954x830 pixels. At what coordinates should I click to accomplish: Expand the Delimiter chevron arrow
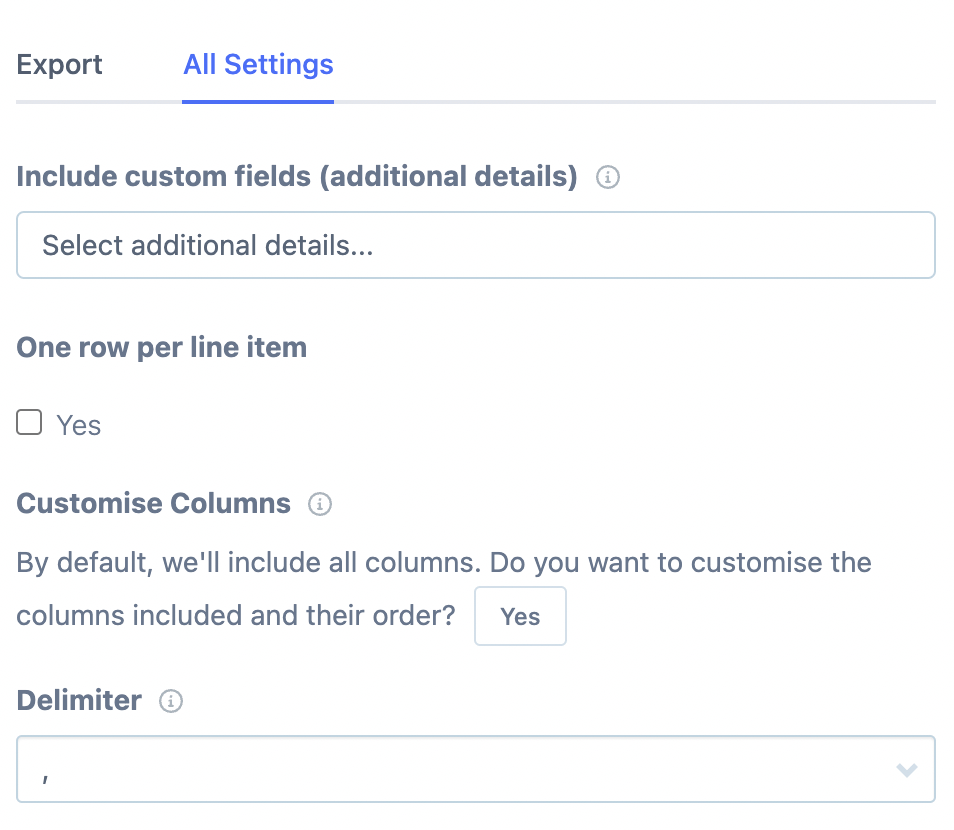907,770
